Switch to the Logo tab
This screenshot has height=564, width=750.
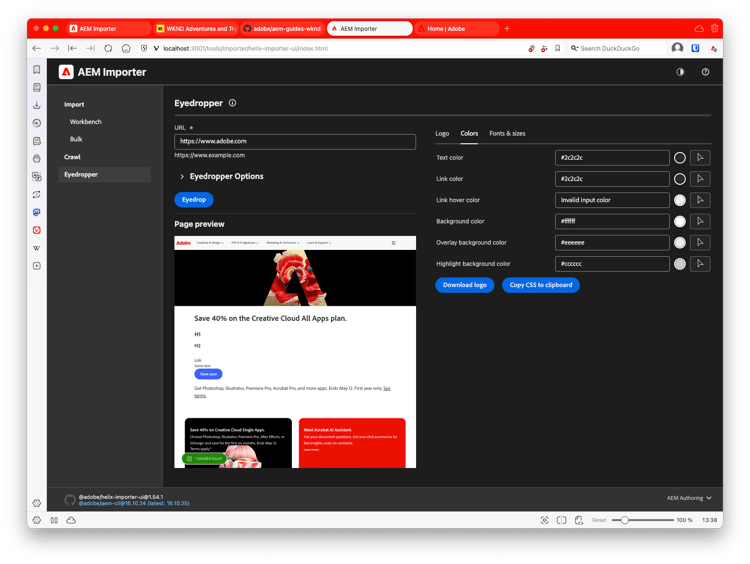point(442,133)
